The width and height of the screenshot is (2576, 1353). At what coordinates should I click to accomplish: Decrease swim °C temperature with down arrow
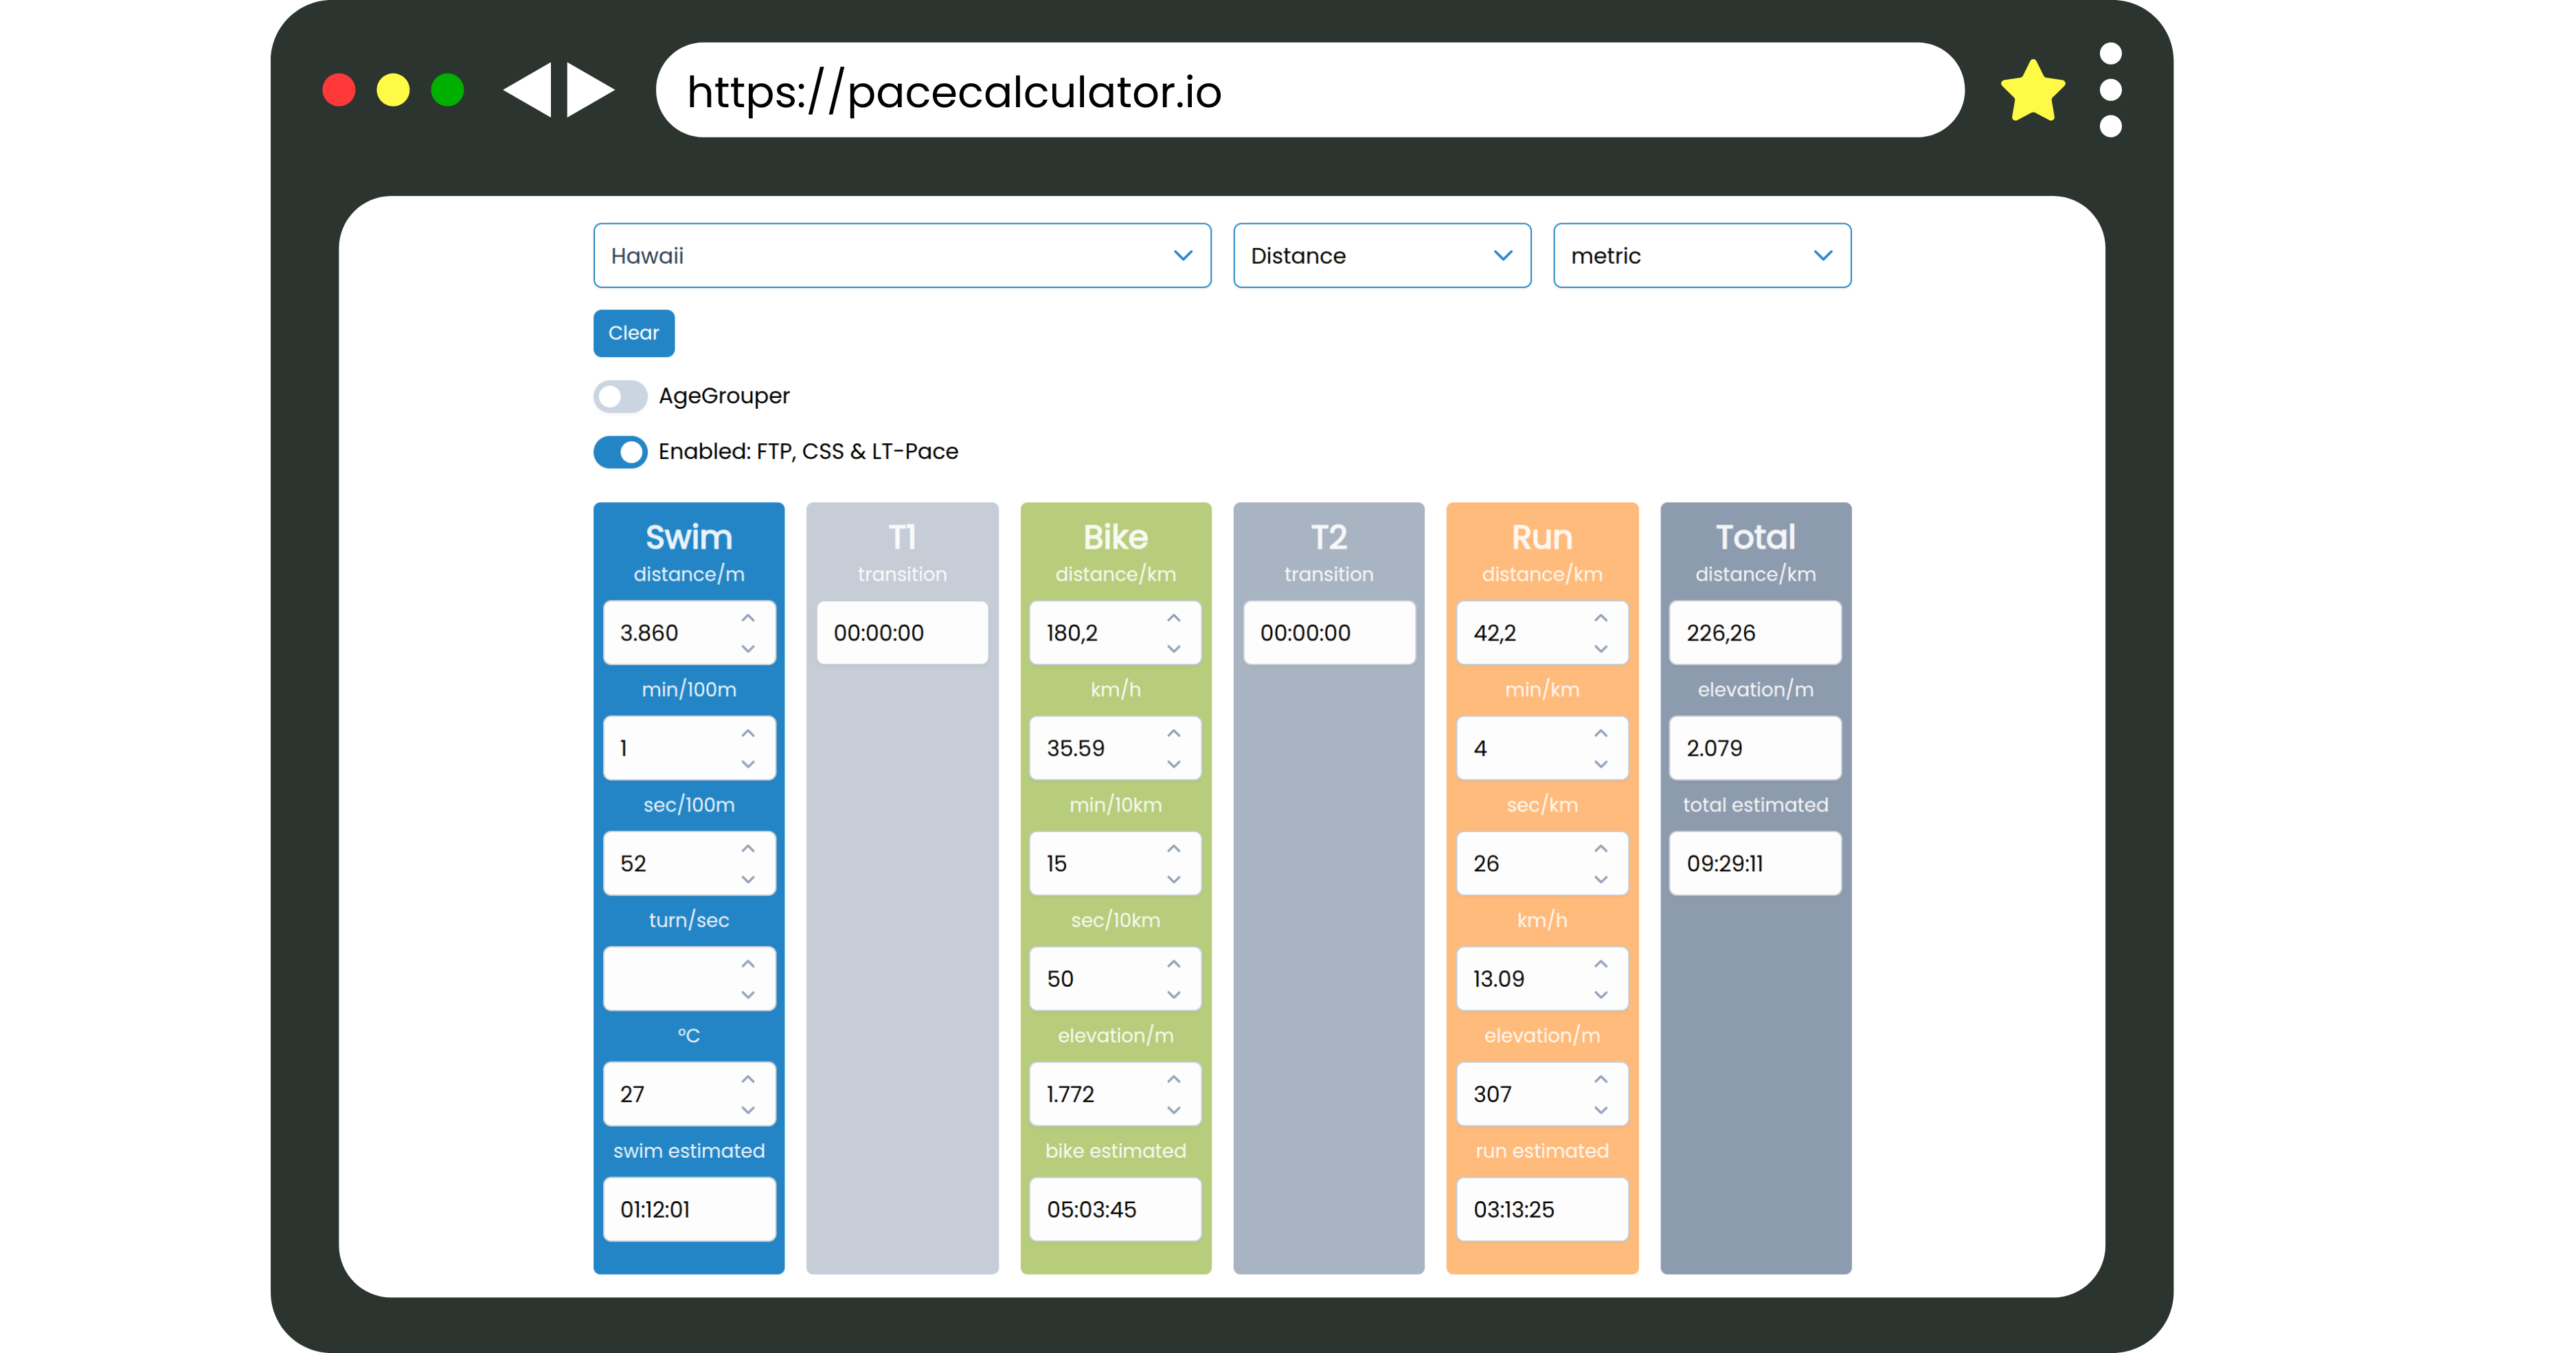coord(748,1110)
